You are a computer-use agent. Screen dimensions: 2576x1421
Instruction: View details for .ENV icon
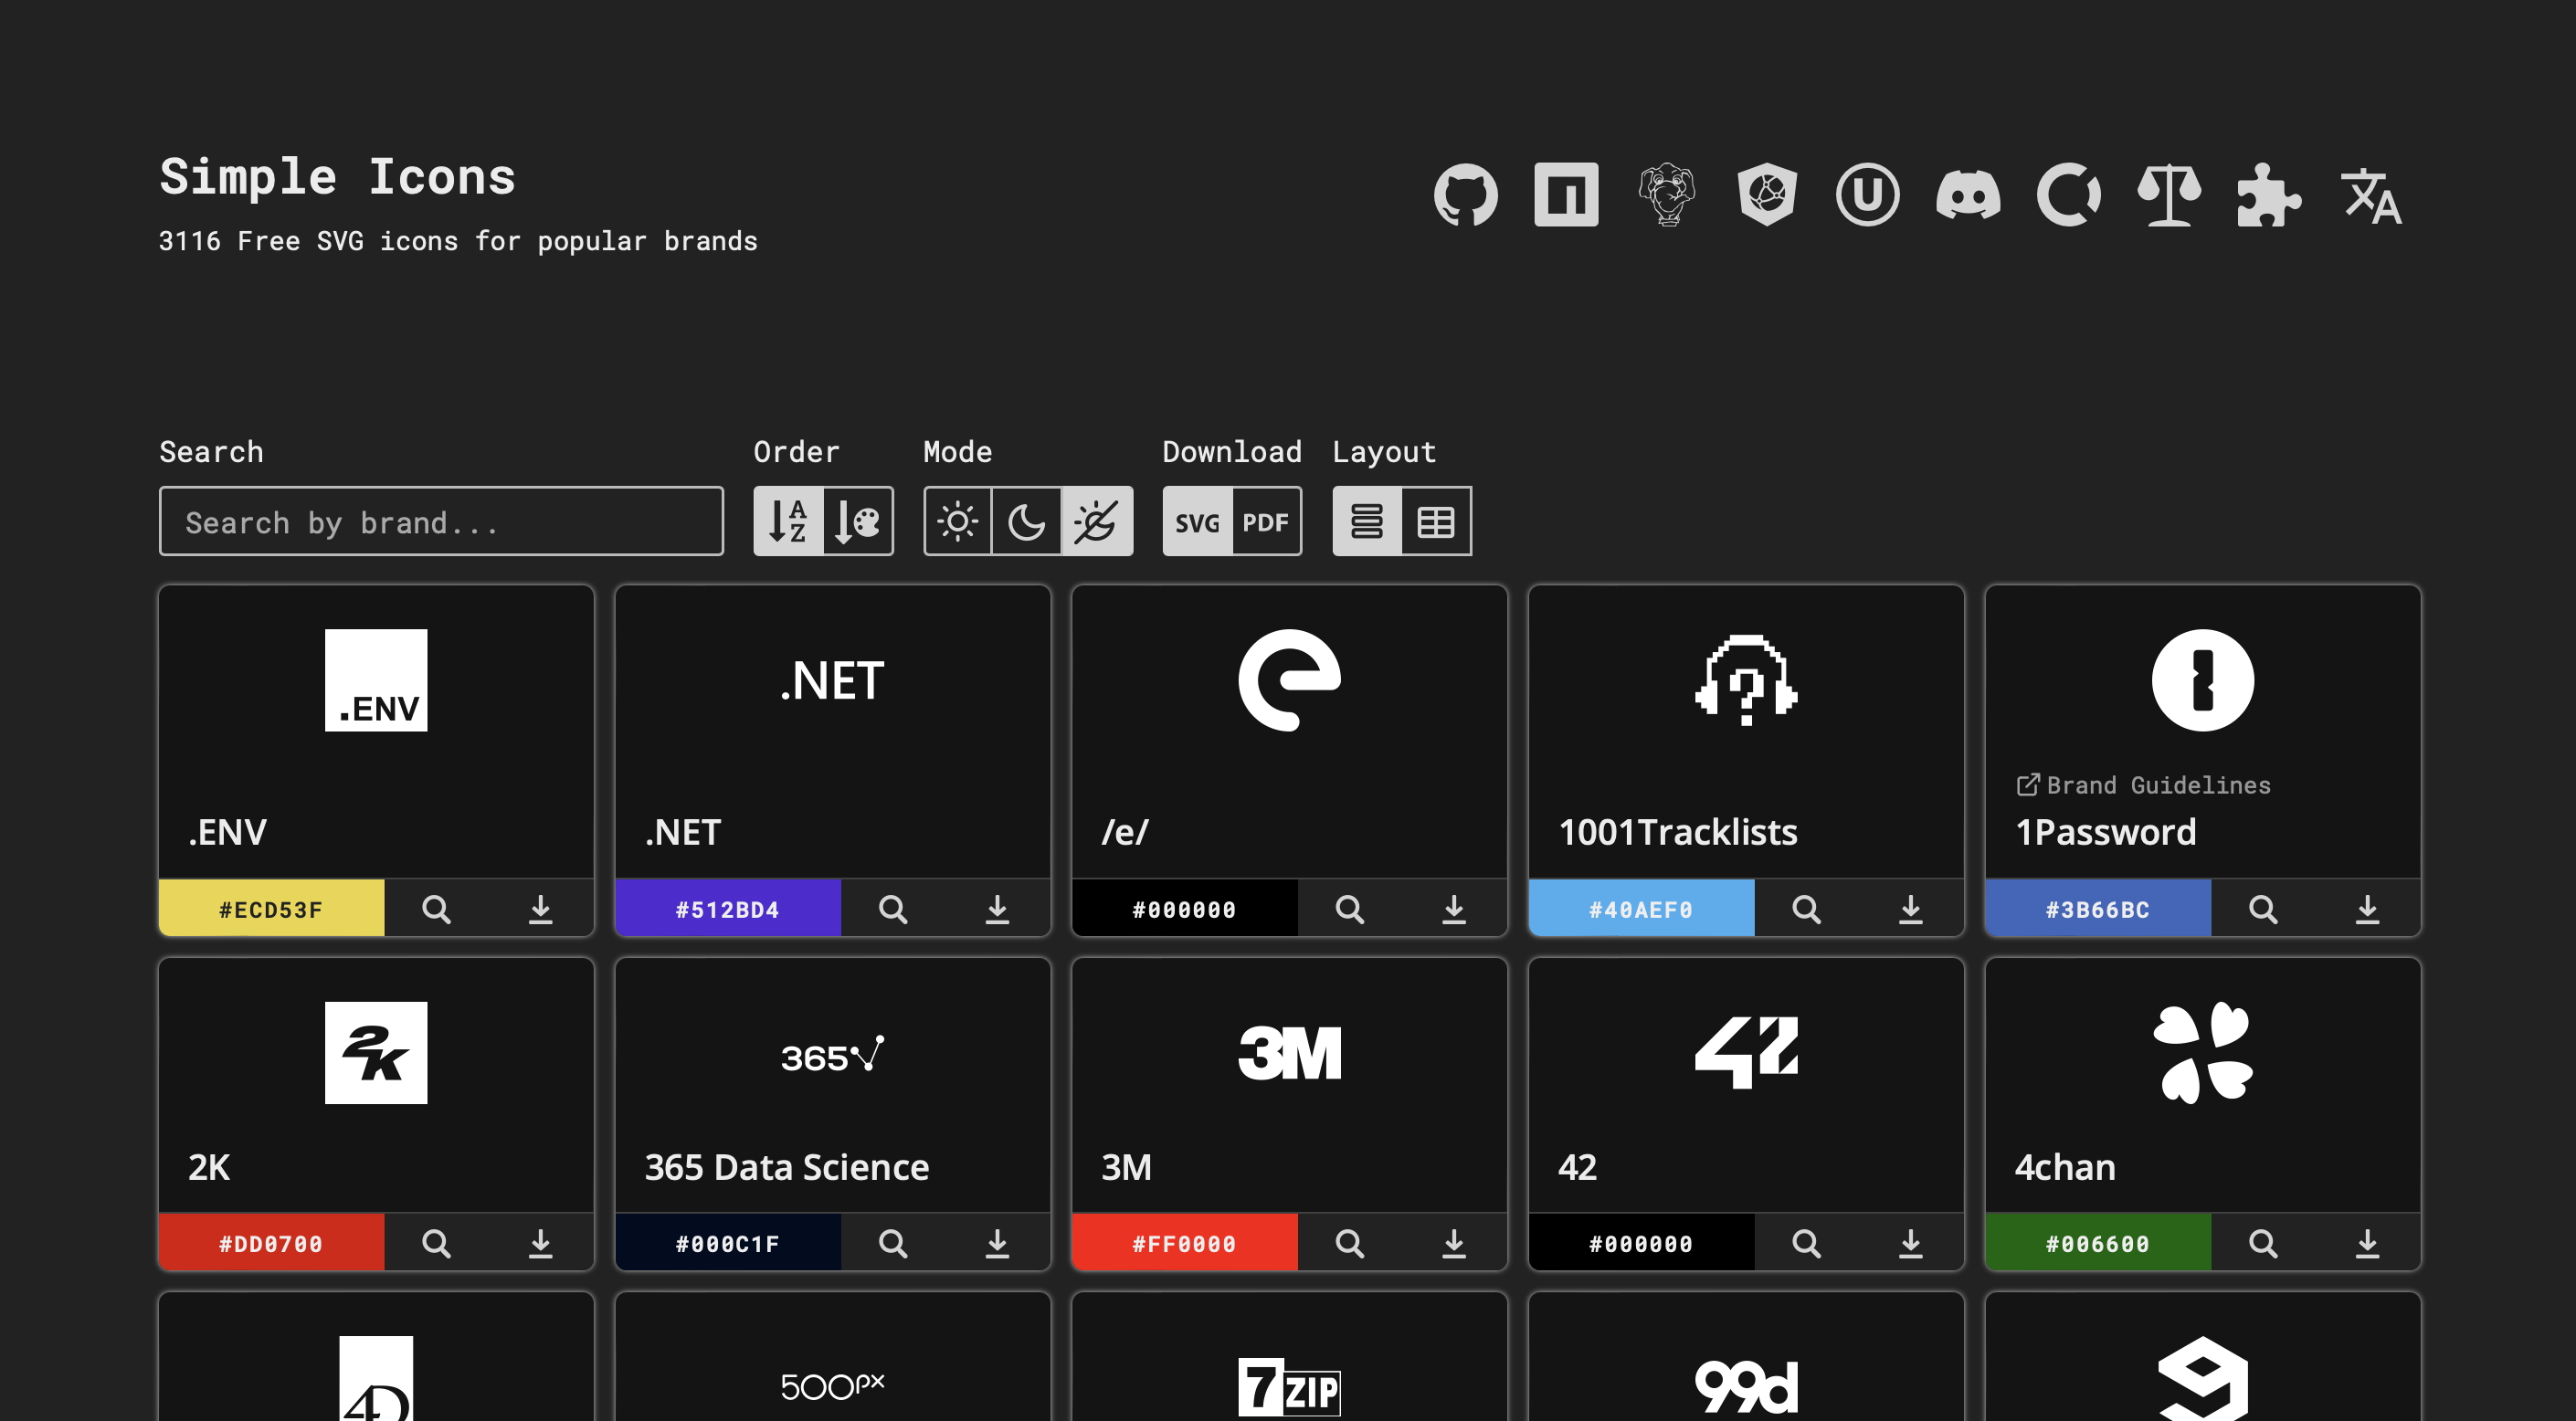[436, 908]
